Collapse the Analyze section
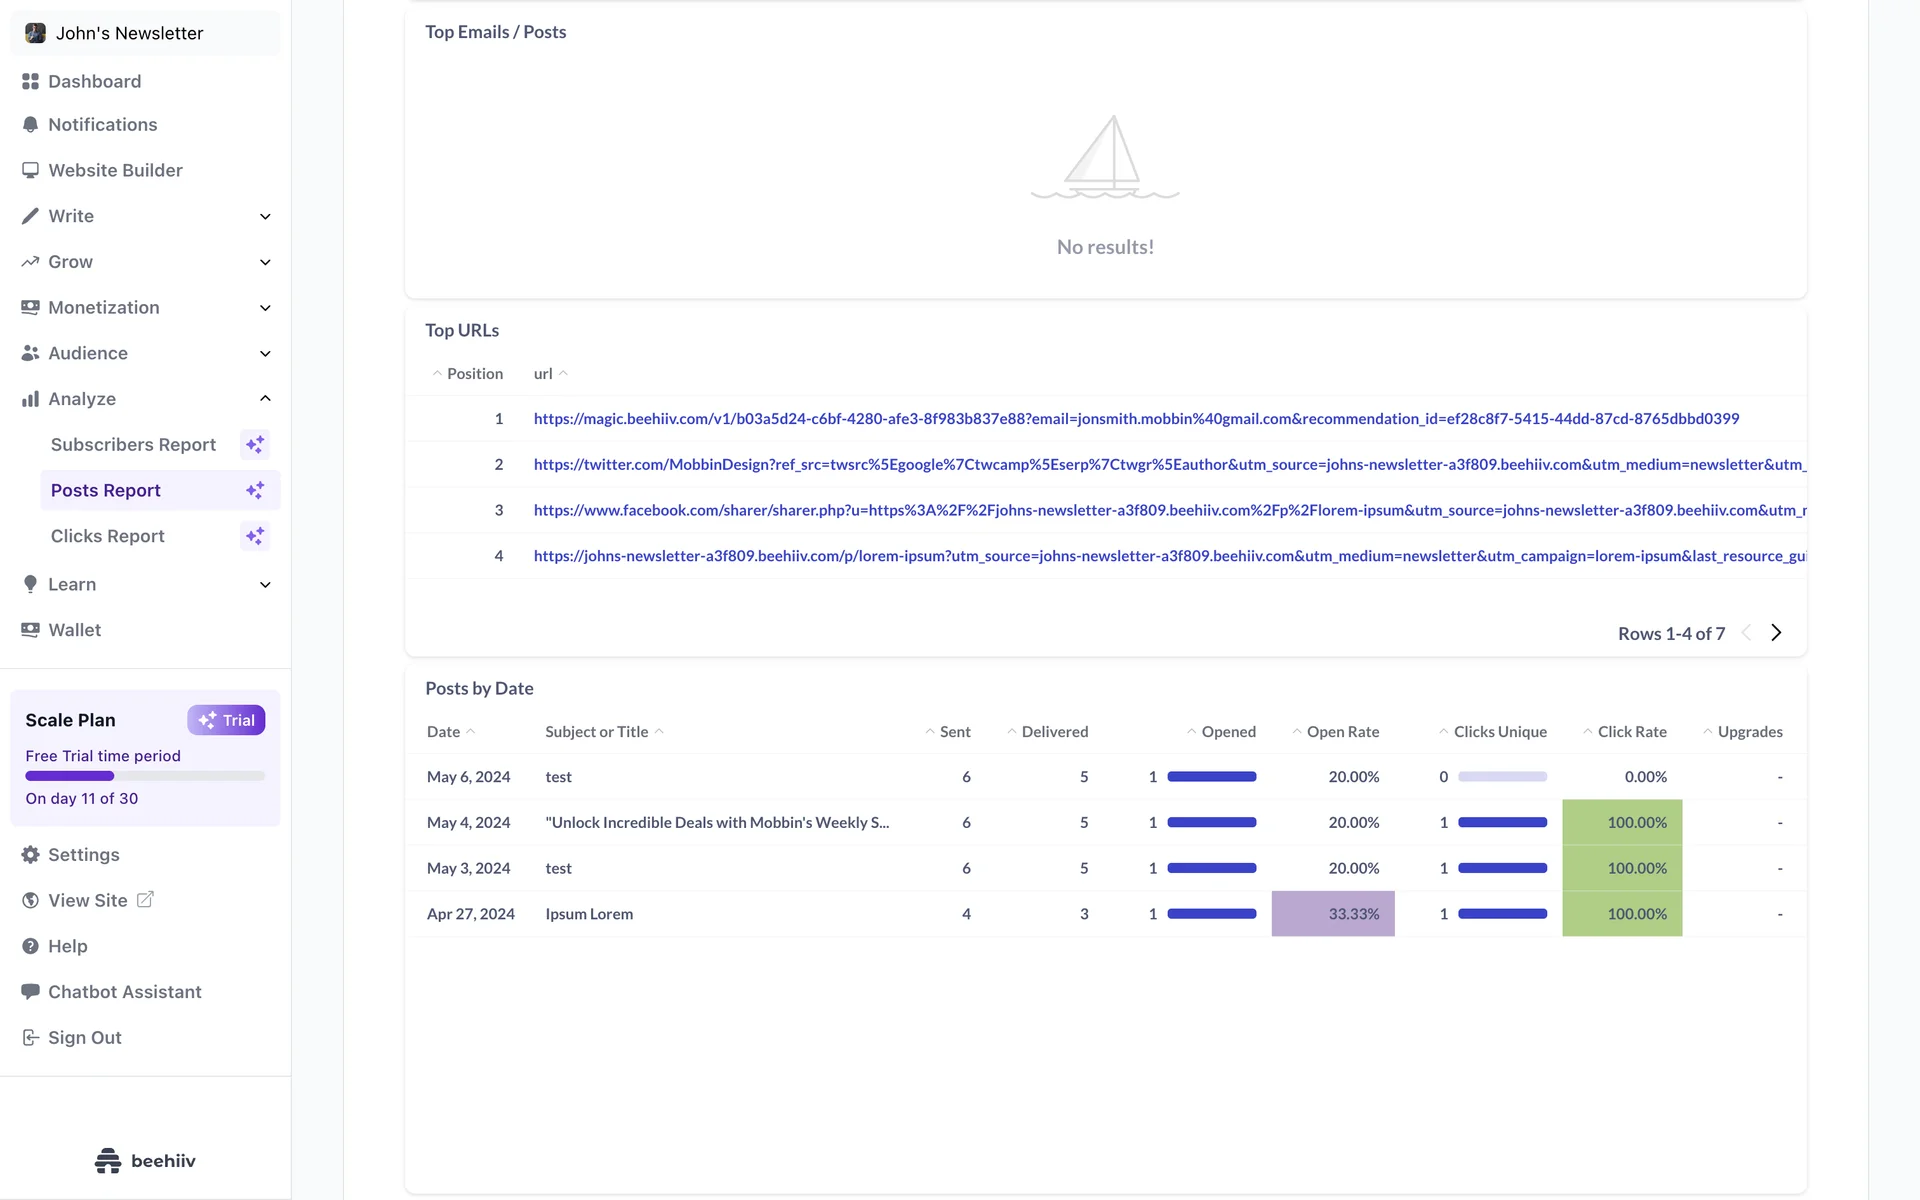1920x1200 pixels. 265,399
